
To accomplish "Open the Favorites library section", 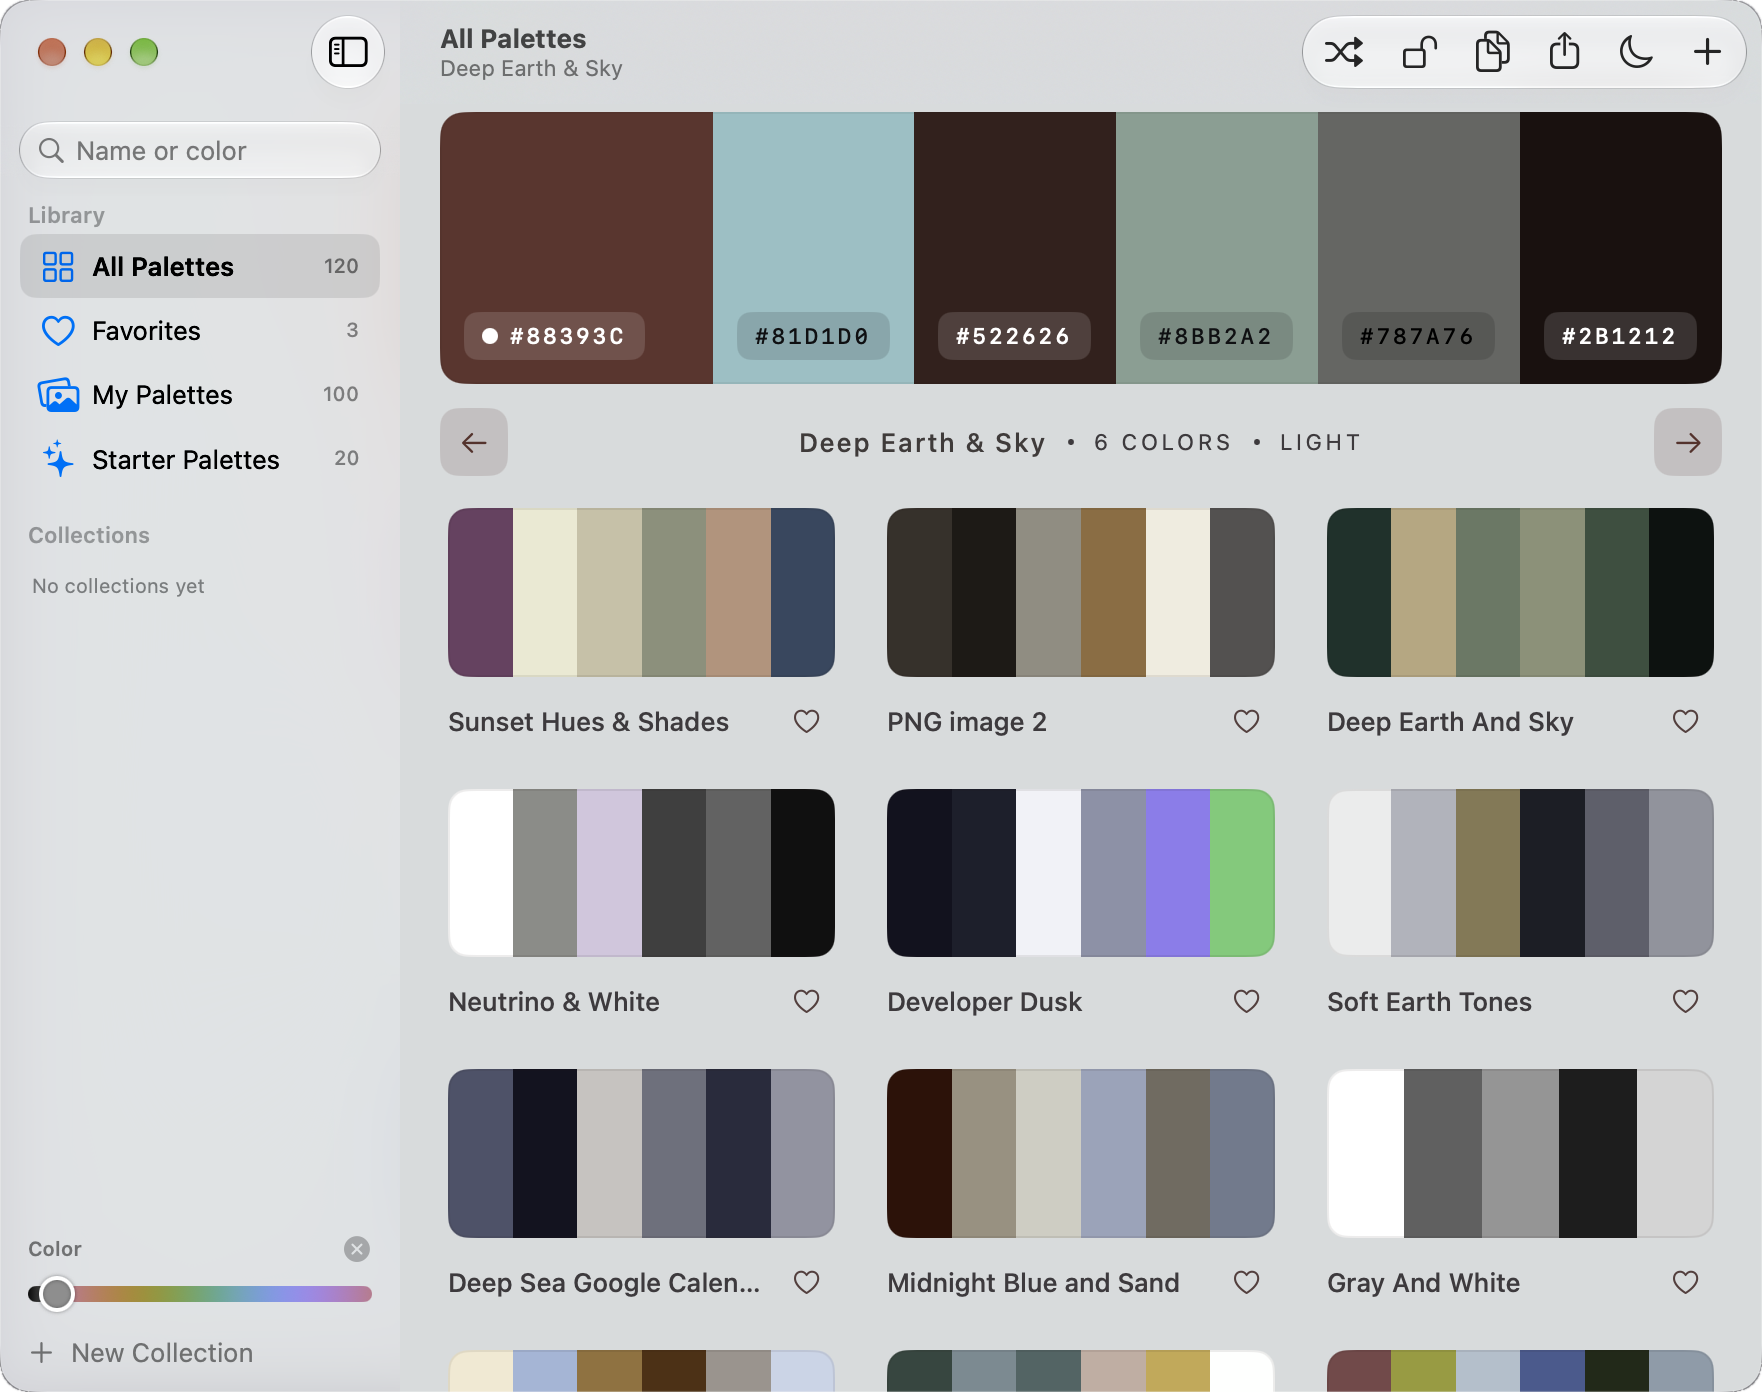I will (200, 330).
